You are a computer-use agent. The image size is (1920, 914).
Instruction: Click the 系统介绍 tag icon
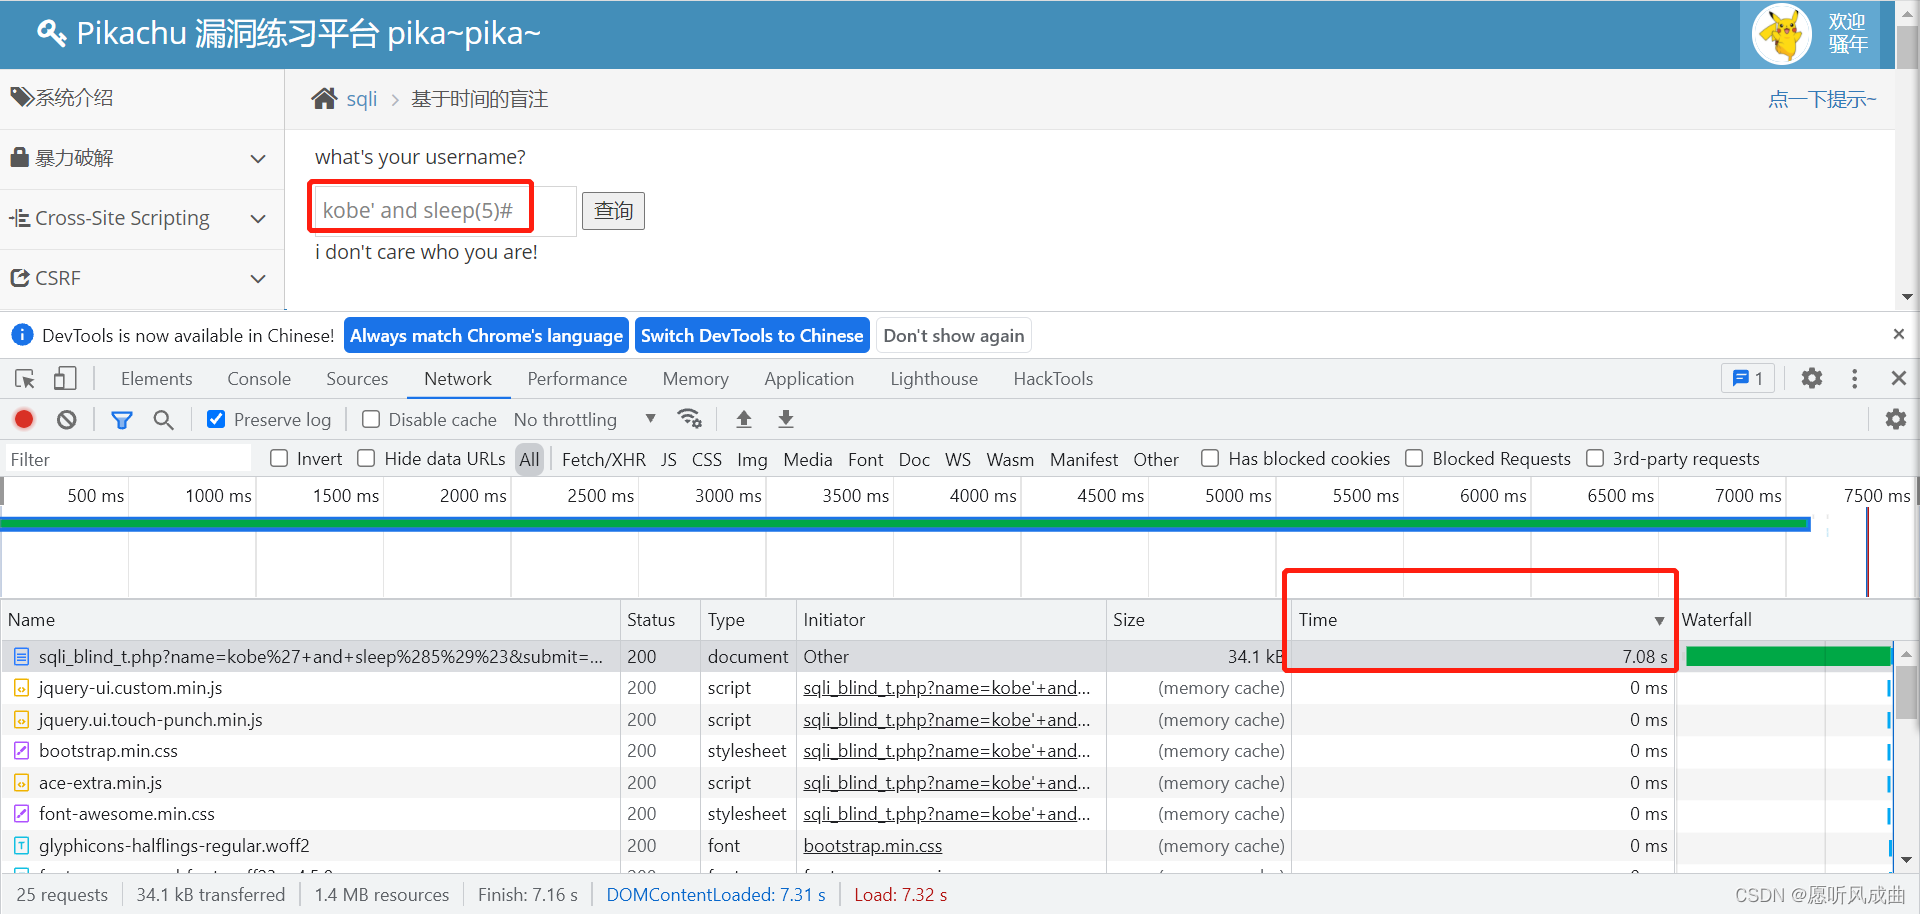point(22,97)
